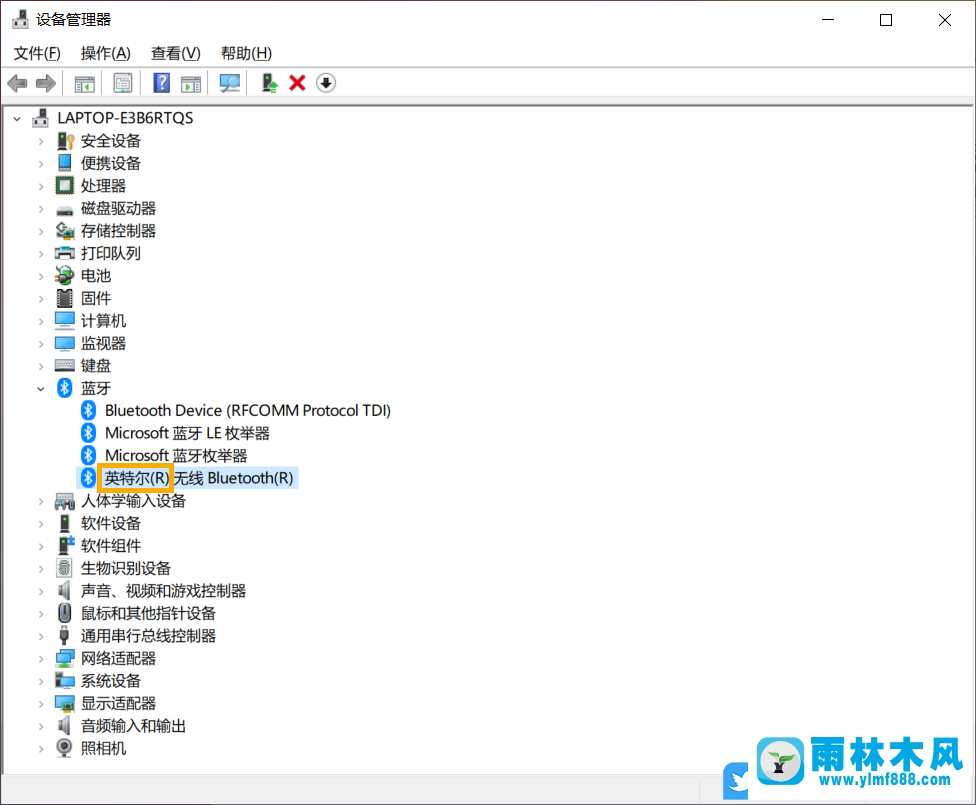
Task: Click the 通用串行总线控制器 USB icon
Action: tap(63, 635)
